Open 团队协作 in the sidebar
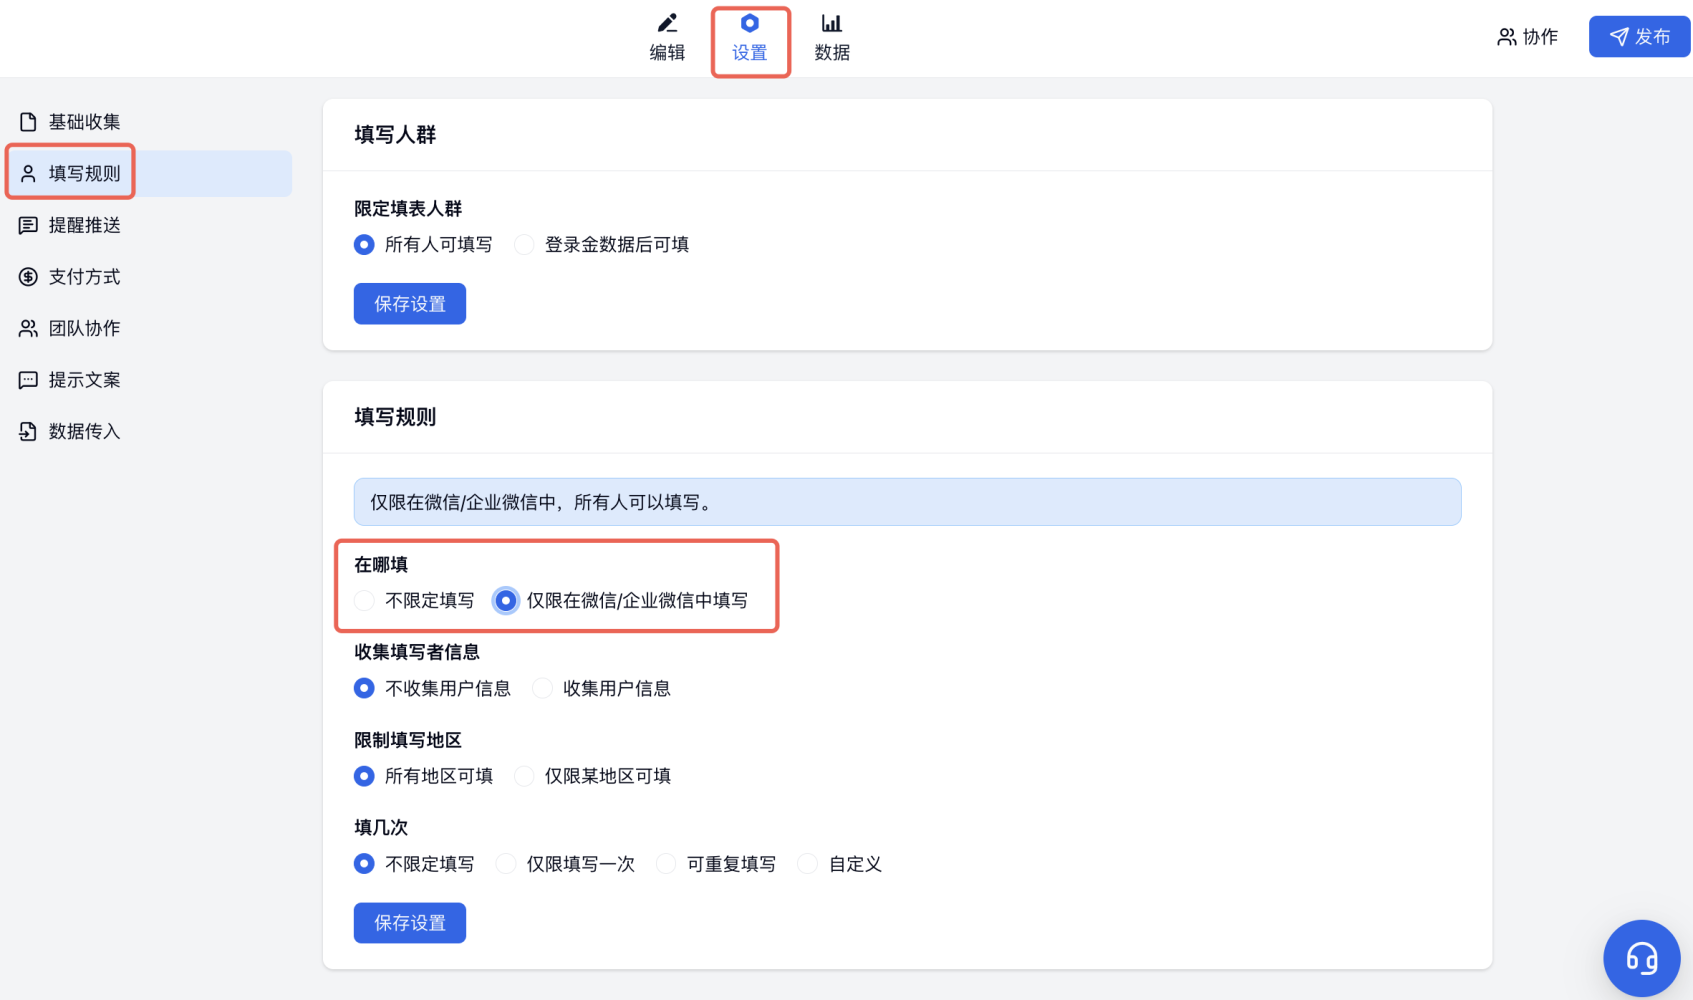The image size is (1693, 1000). [x=150, y=328]
